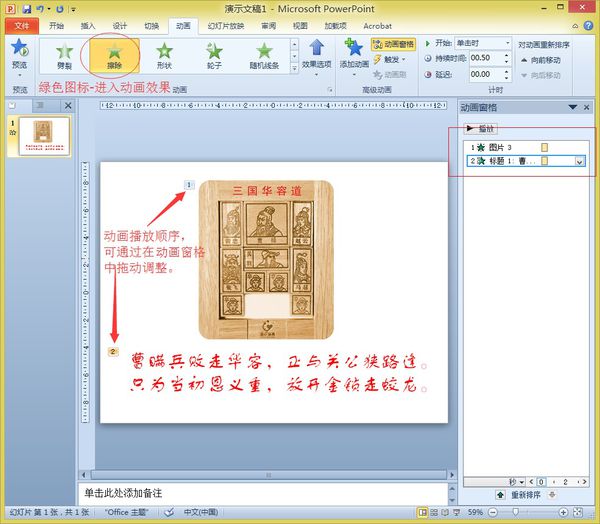Click the 图片 3 timeline duration bar
The image size is (600, 524).
545,147
